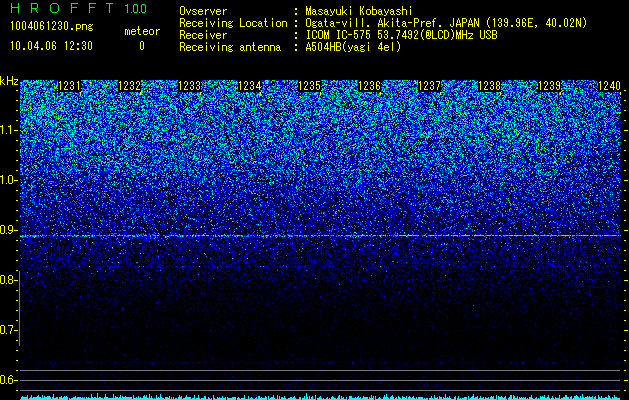Click the Receiving Location label

(x=233, y=23)
